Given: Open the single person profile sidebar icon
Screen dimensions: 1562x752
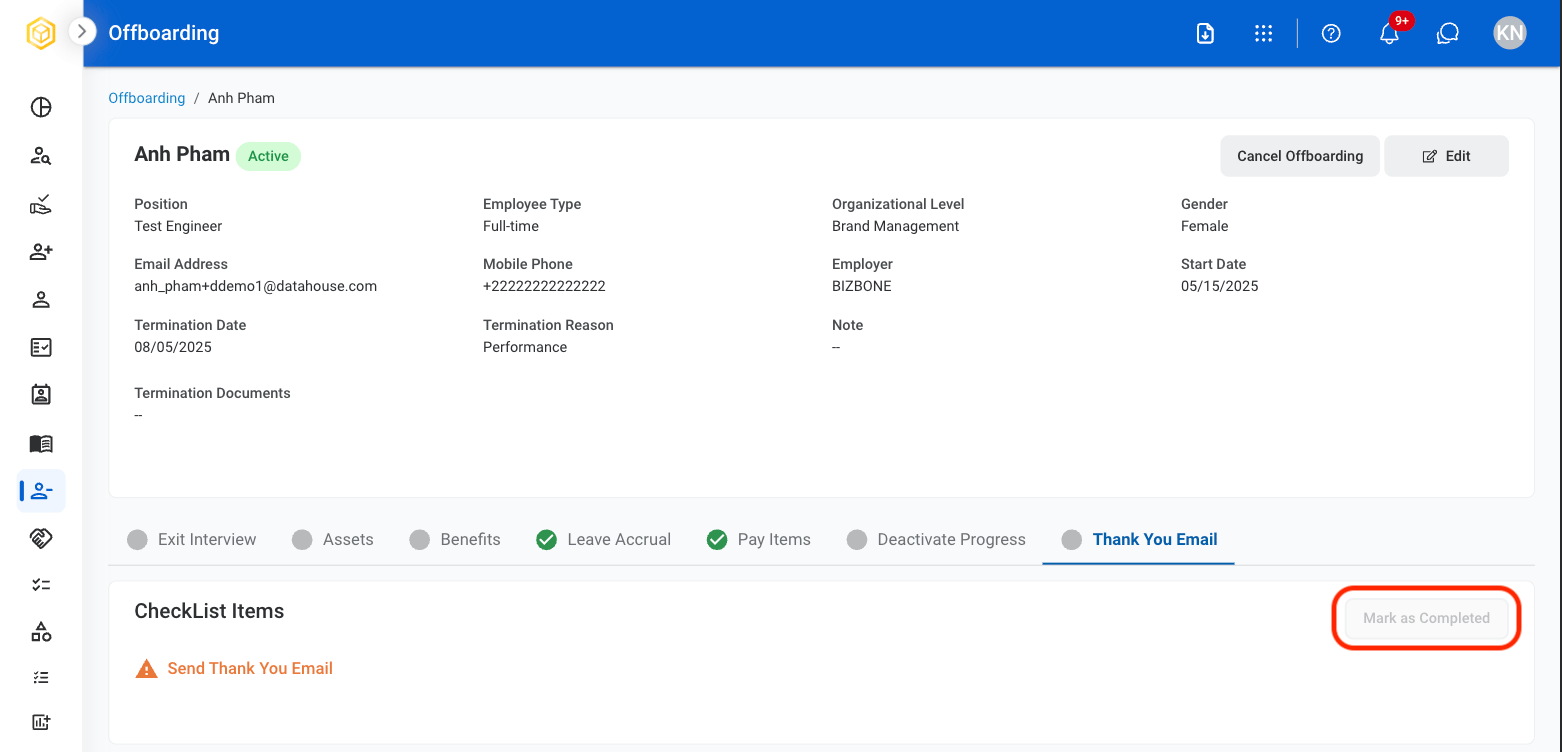Looking at the screenshot, I should pyautogui.click(x=41, y=300).
